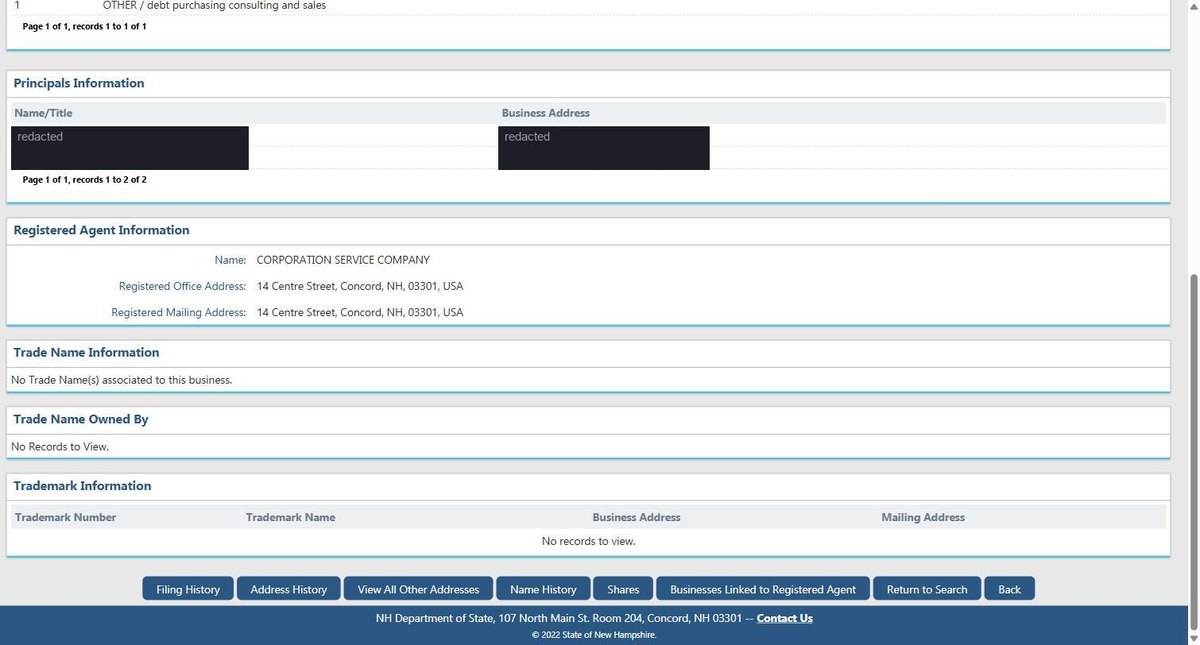Click 'records 1 to 2 of 2' pagination text
The width and height of the screenshot is (1200, 645).
click(110, 180)
